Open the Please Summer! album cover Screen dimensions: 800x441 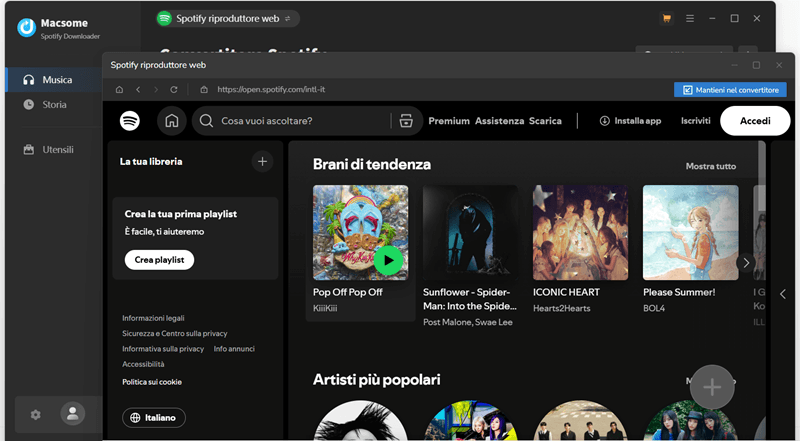[x=690, y=233]
